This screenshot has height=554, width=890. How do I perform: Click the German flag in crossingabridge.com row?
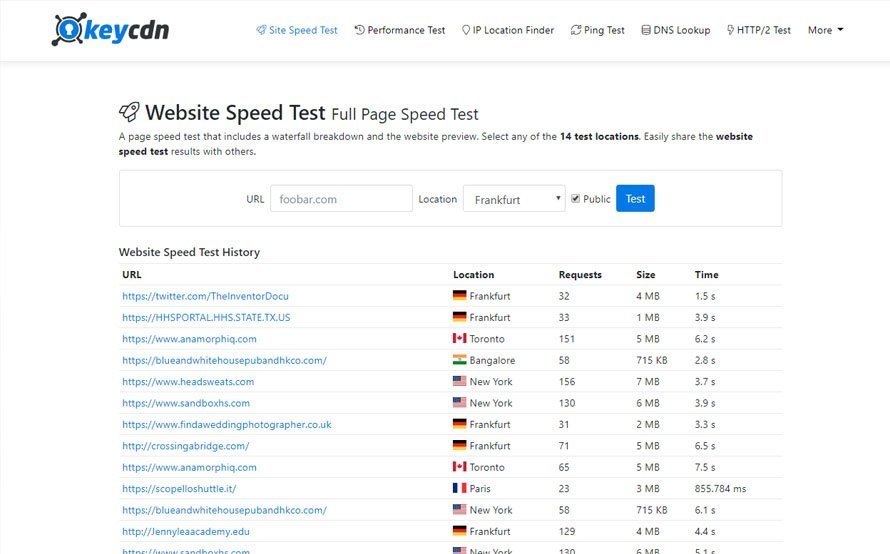click(x=459, y=445)
